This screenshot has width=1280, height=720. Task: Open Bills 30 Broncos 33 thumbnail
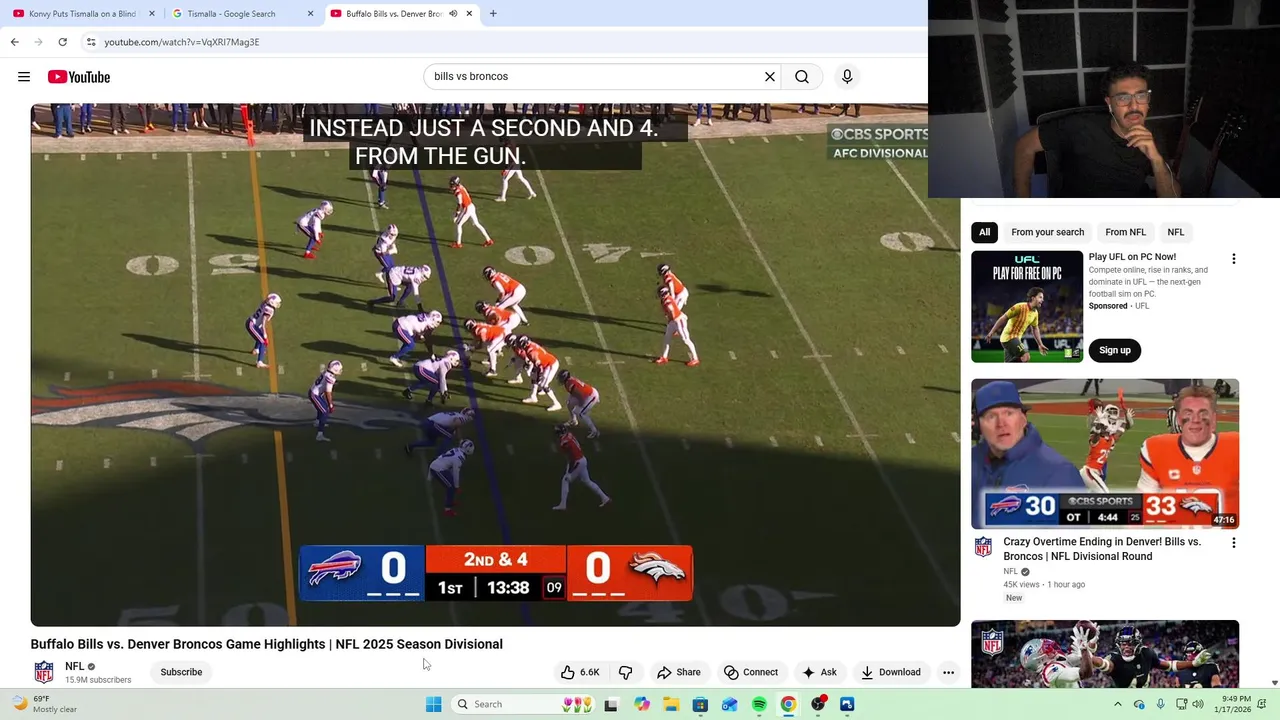[1105, 453]
